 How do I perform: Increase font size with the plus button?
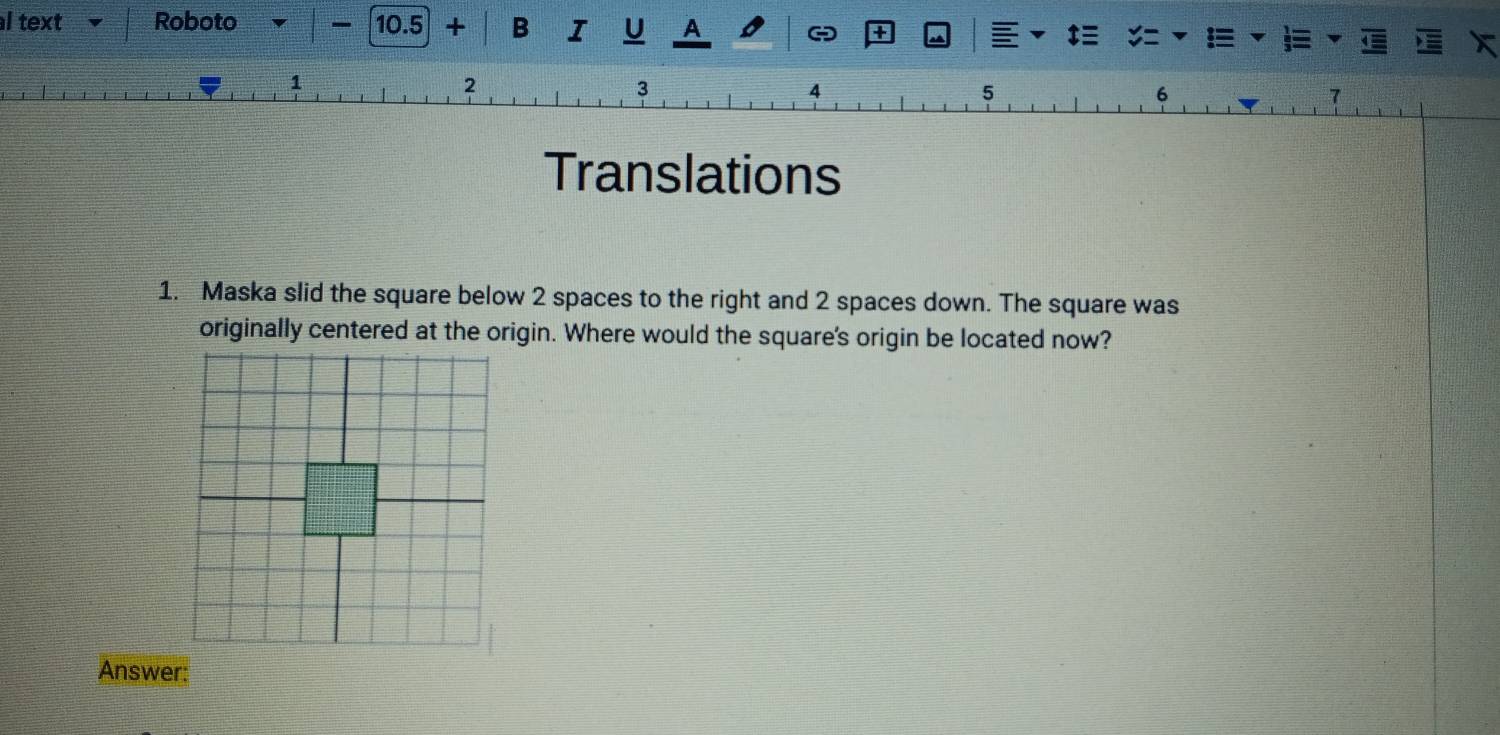(x=455, y=27)
